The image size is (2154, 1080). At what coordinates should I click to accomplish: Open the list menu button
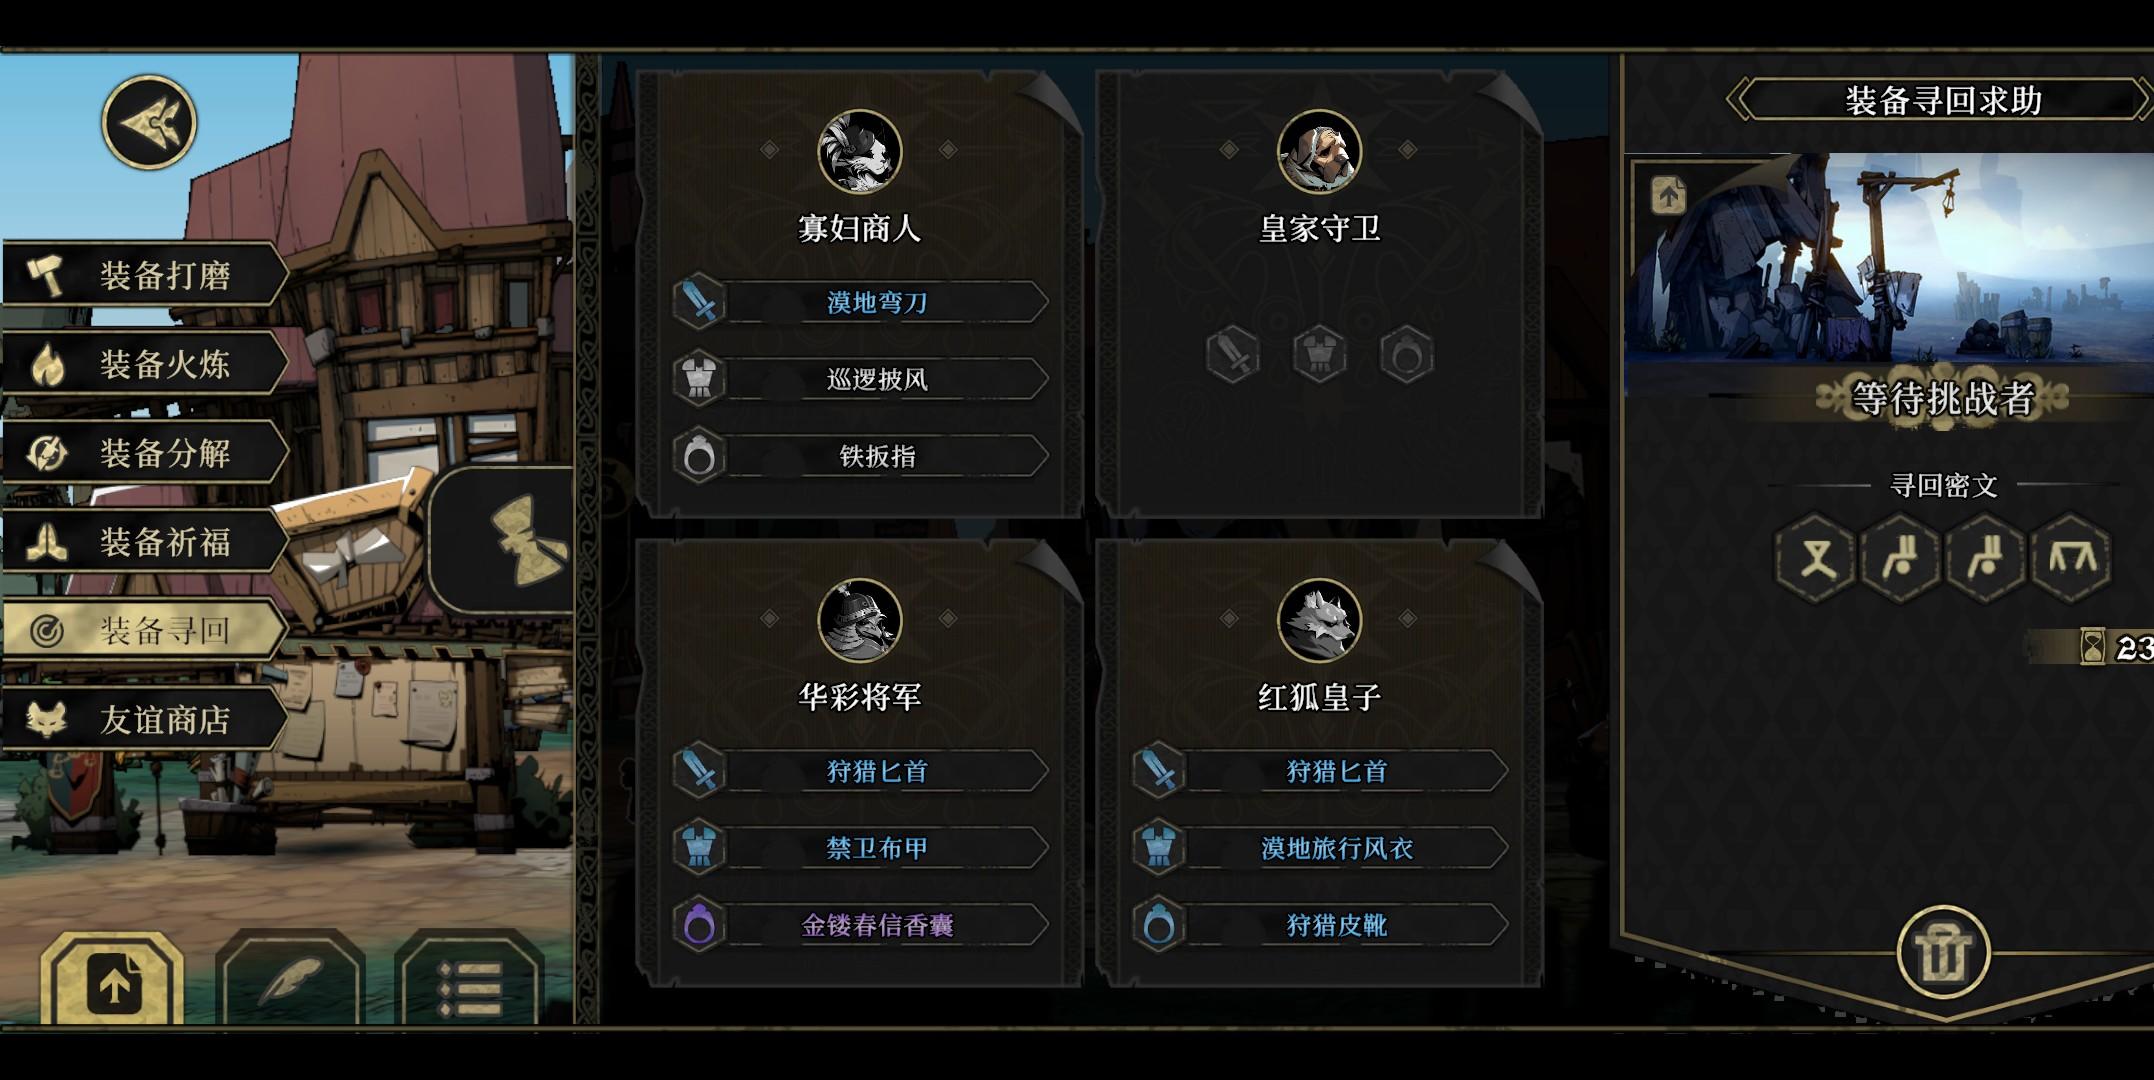(469, 982)
